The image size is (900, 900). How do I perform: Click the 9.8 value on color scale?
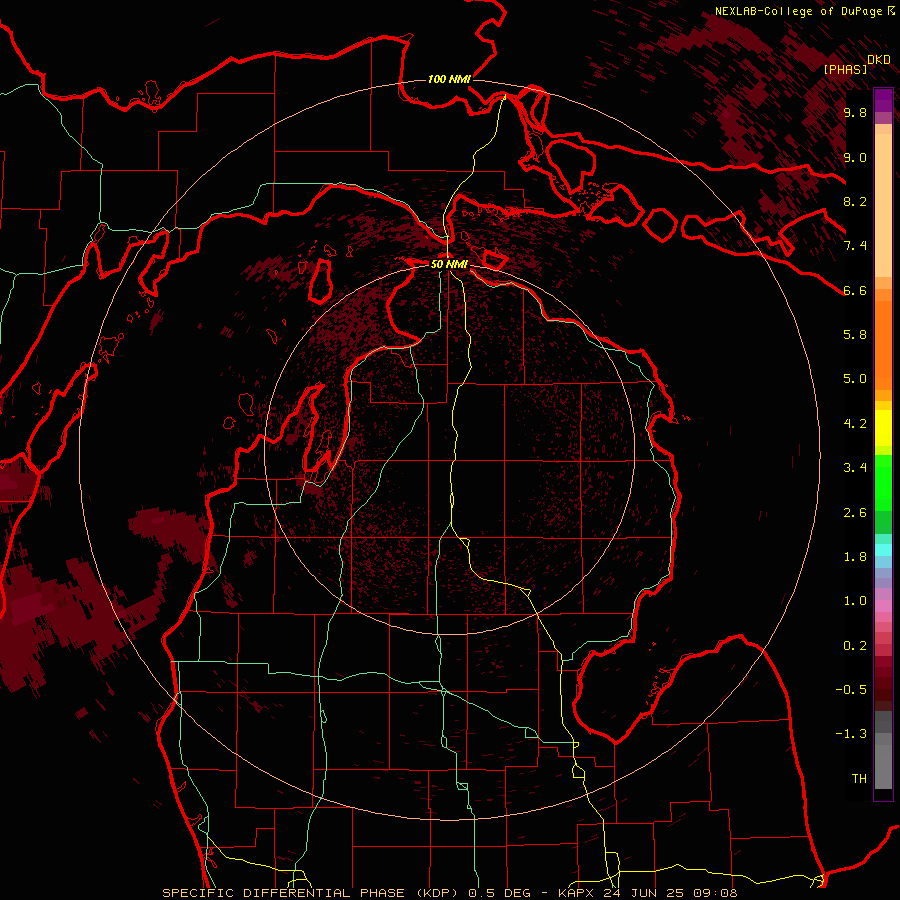[x=855, y=113]
